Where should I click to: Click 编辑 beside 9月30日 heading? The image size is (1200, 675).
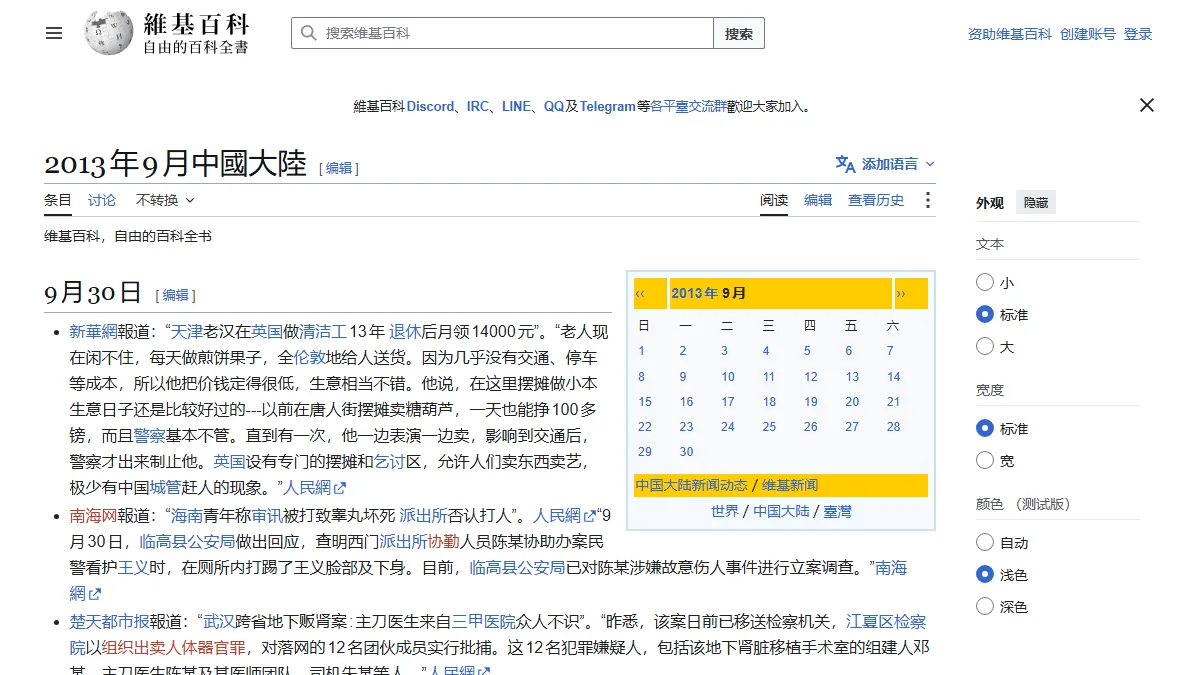176,295
